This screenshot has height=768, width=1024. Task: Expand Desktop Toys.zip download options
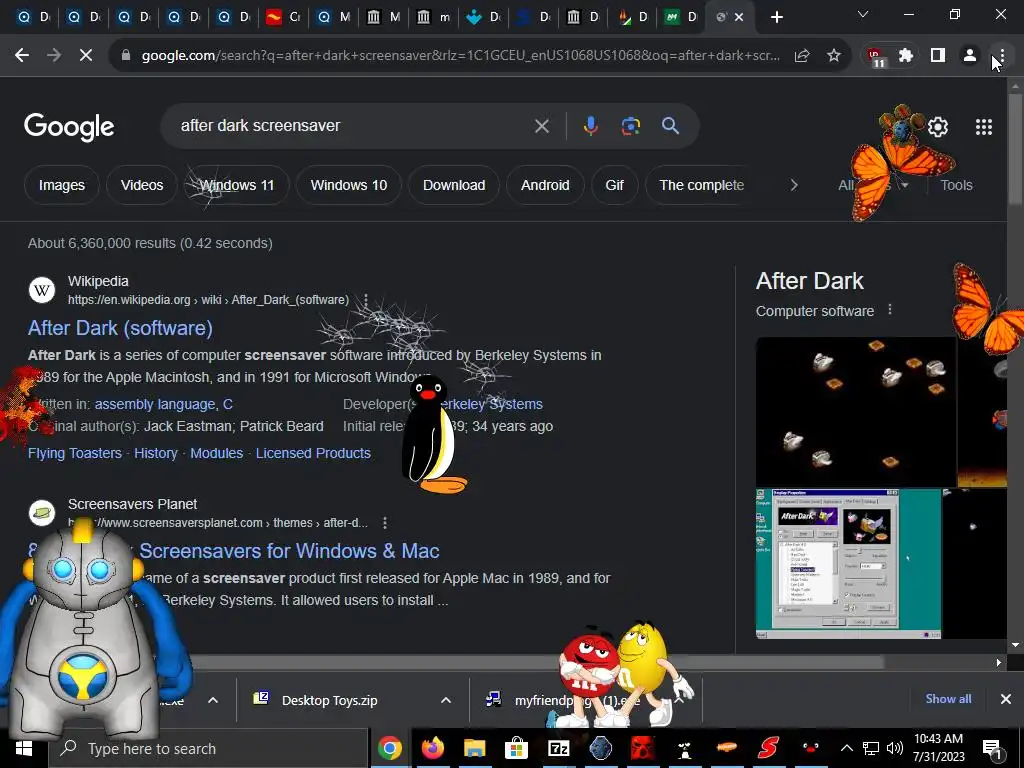pos(445,700)
